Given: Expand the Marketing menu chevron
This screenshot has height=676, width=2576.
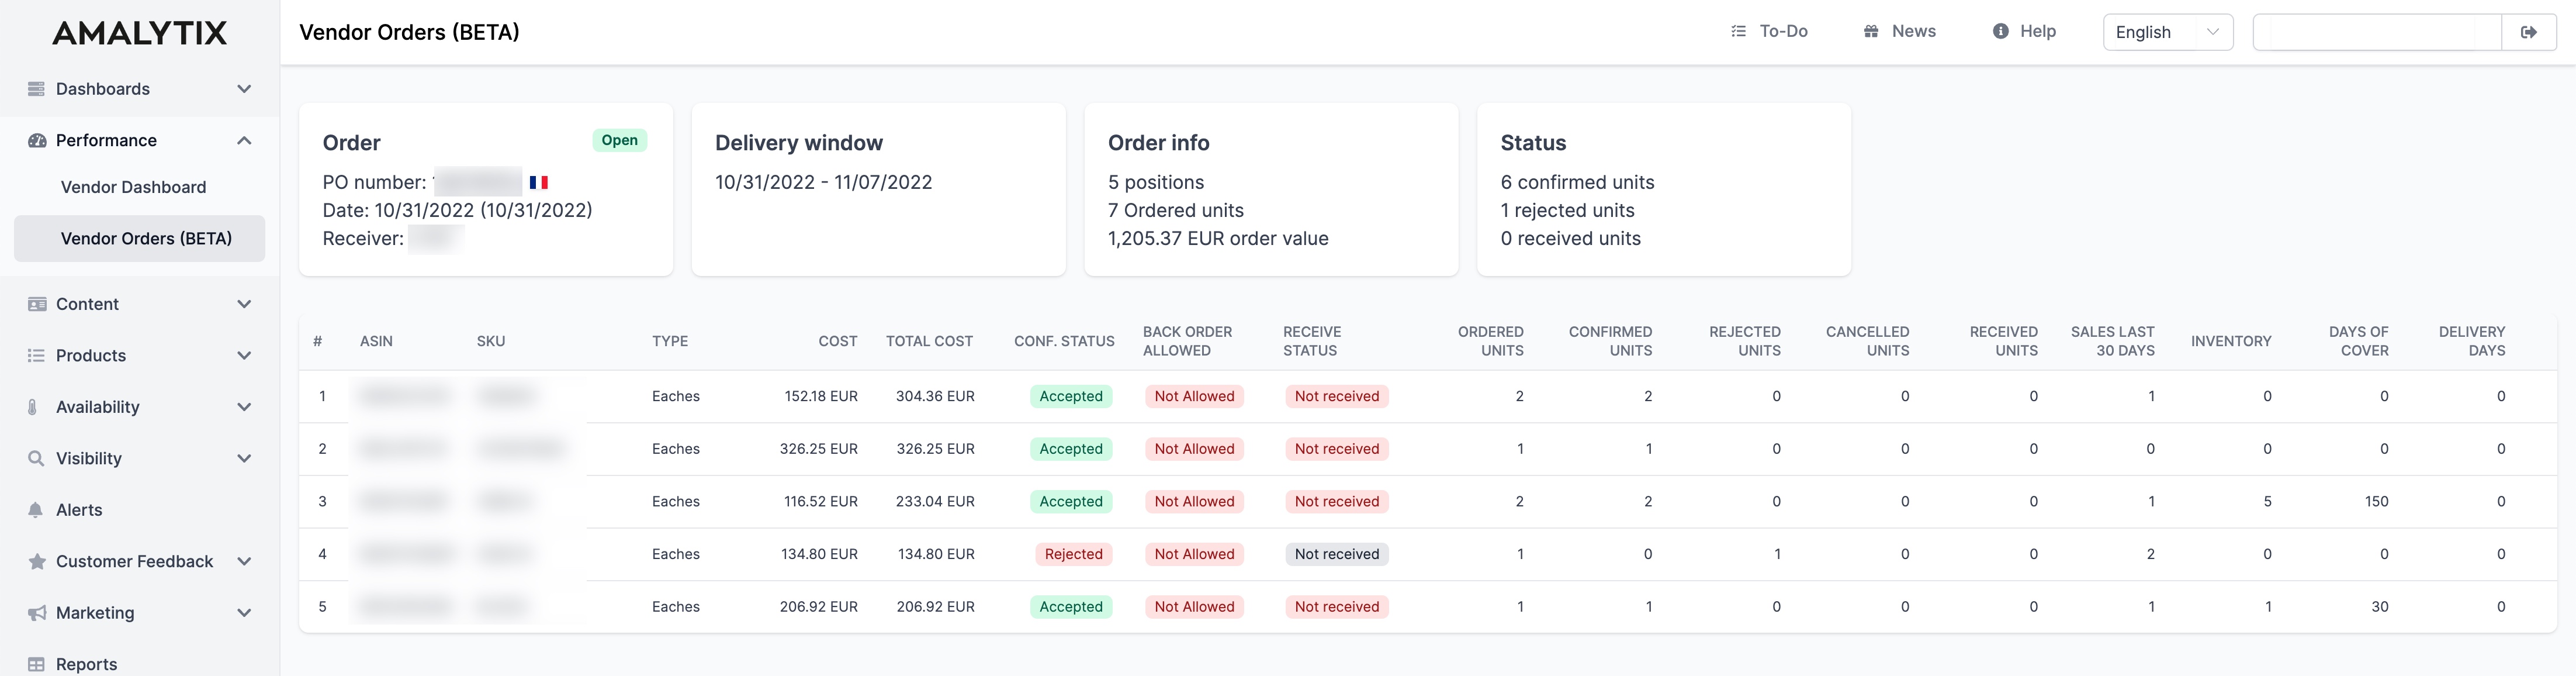Looking at the screenshot, I should (244, 613).
